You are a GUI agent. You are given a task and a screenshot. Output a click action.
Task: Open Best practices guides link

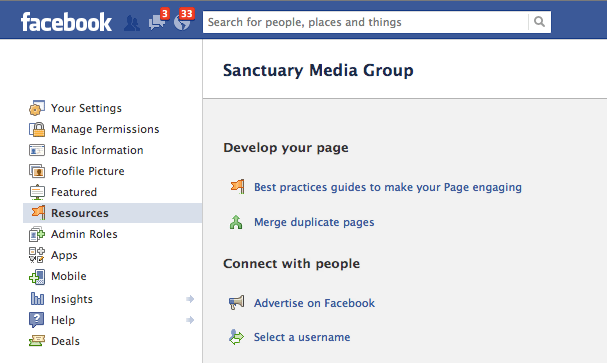click(388, 187)
